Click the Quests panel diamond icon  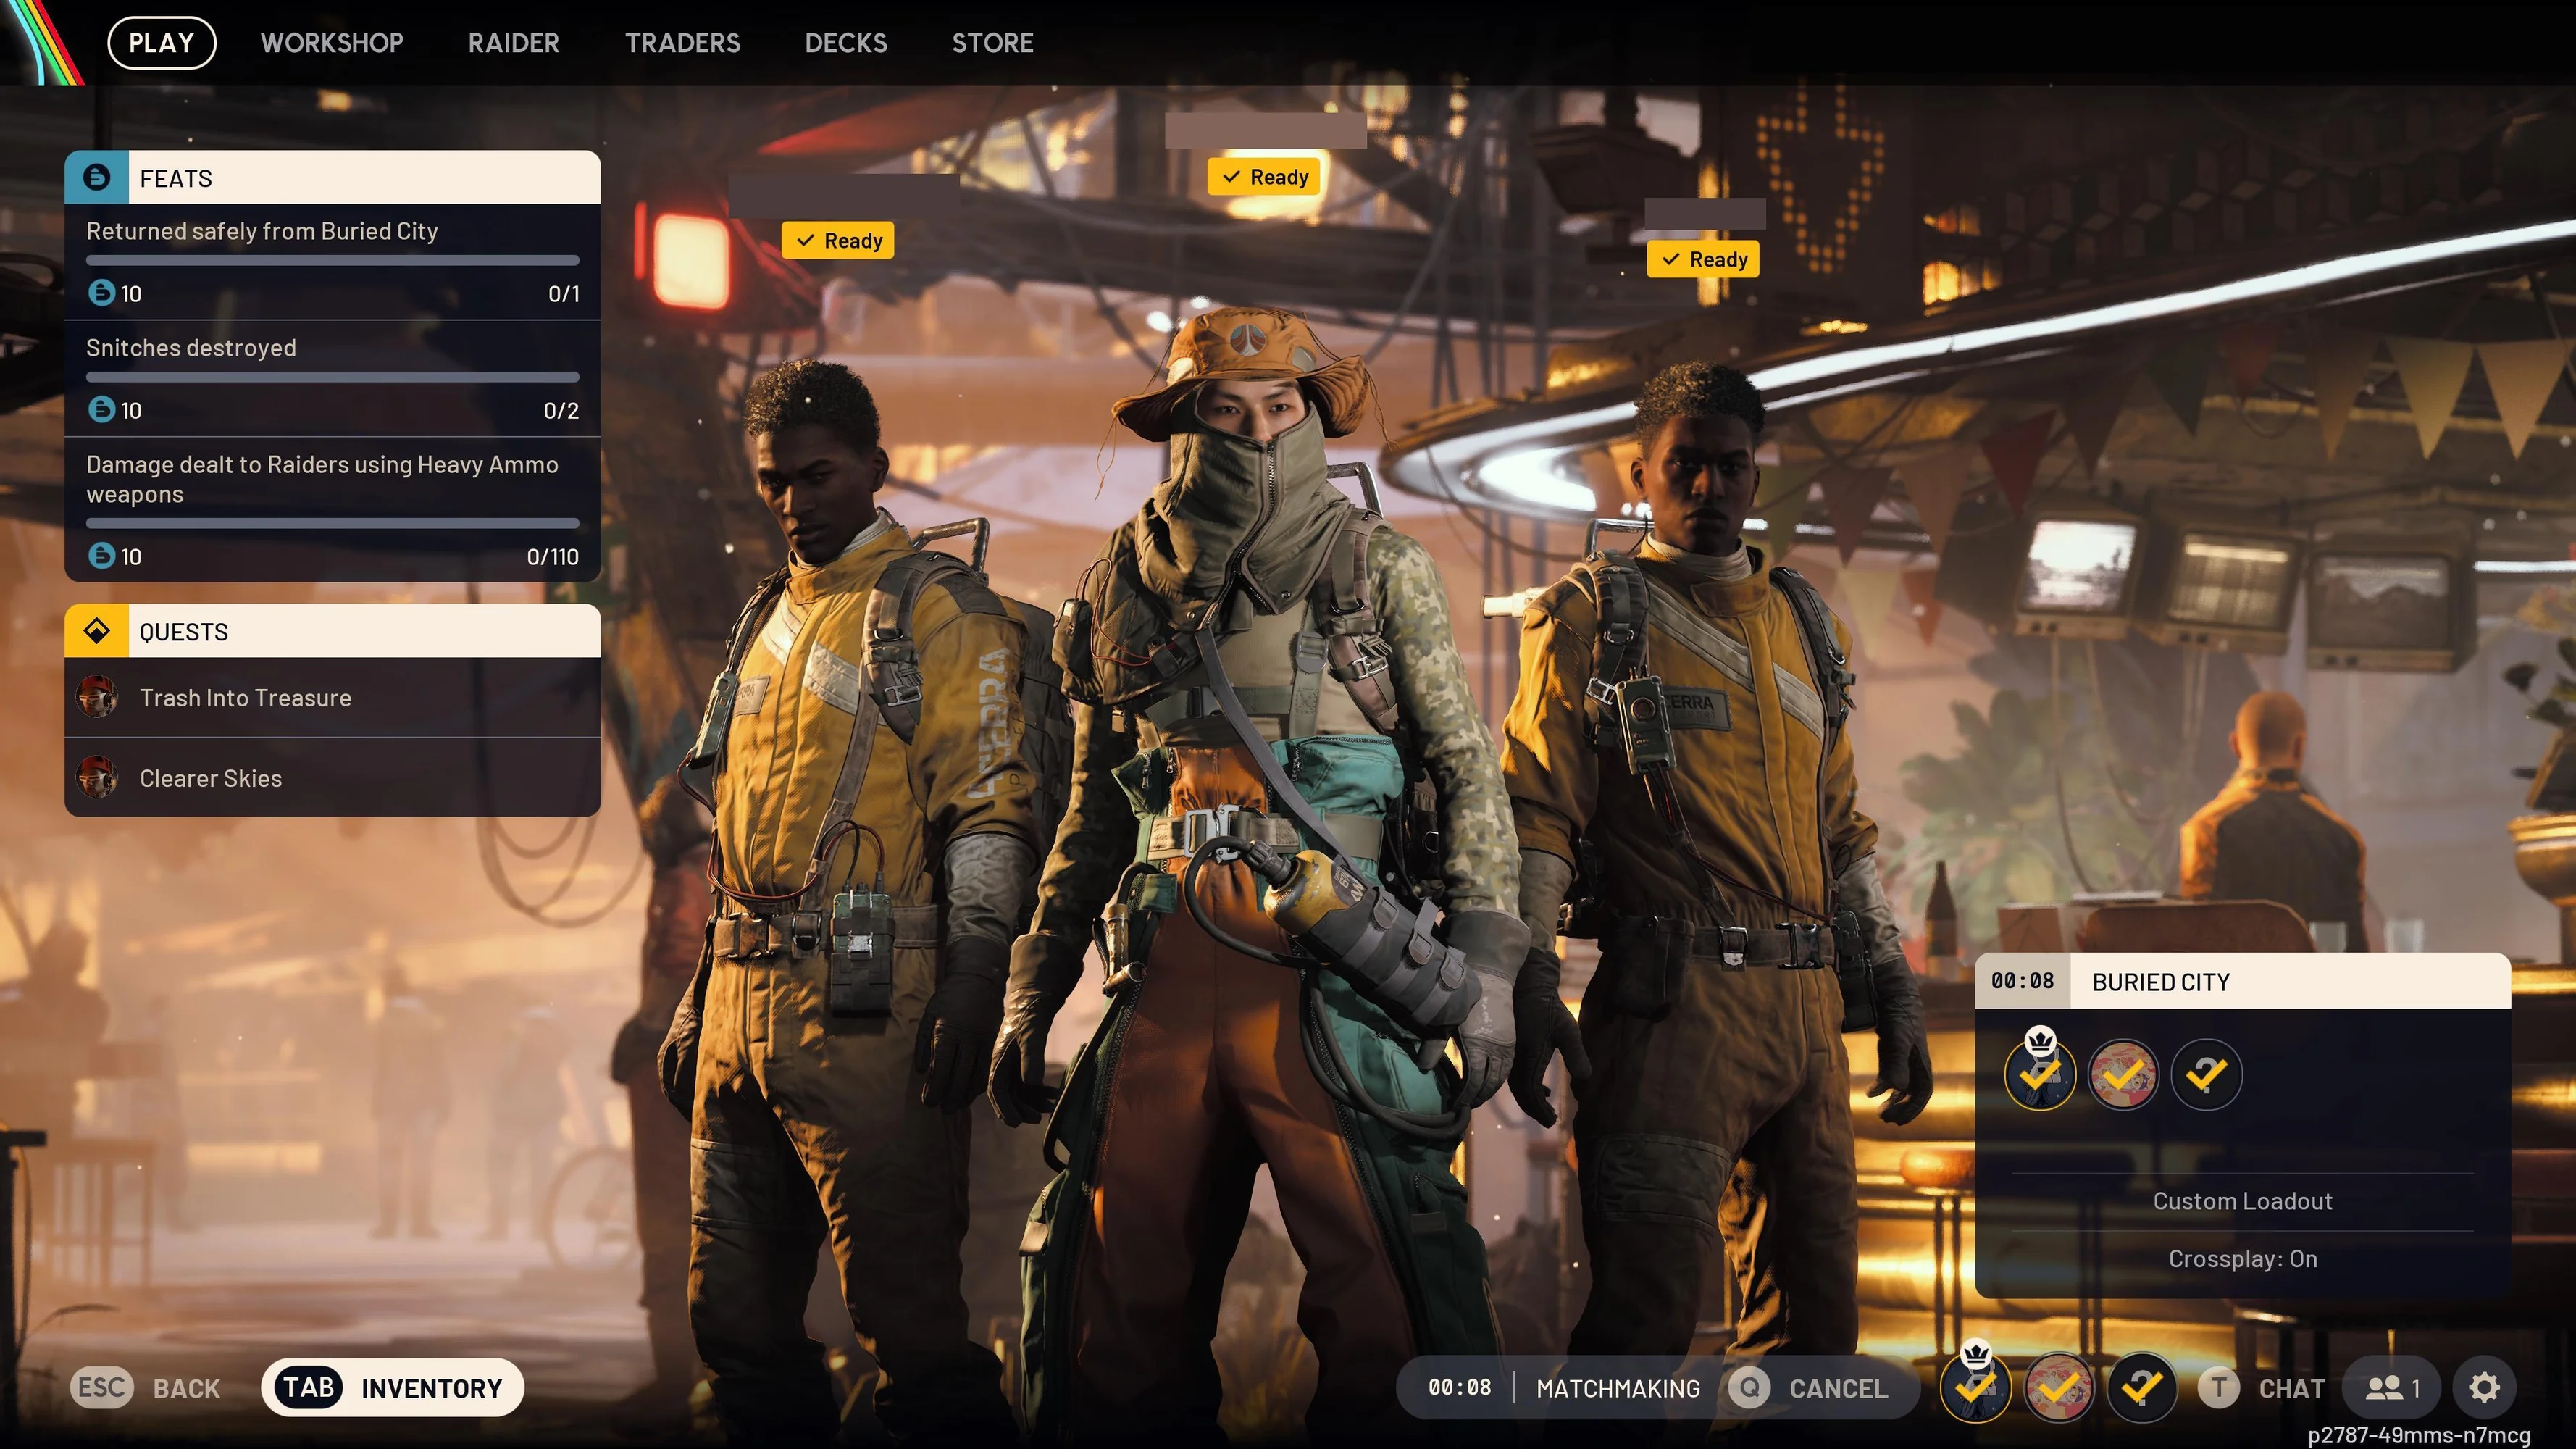[98, 631]
